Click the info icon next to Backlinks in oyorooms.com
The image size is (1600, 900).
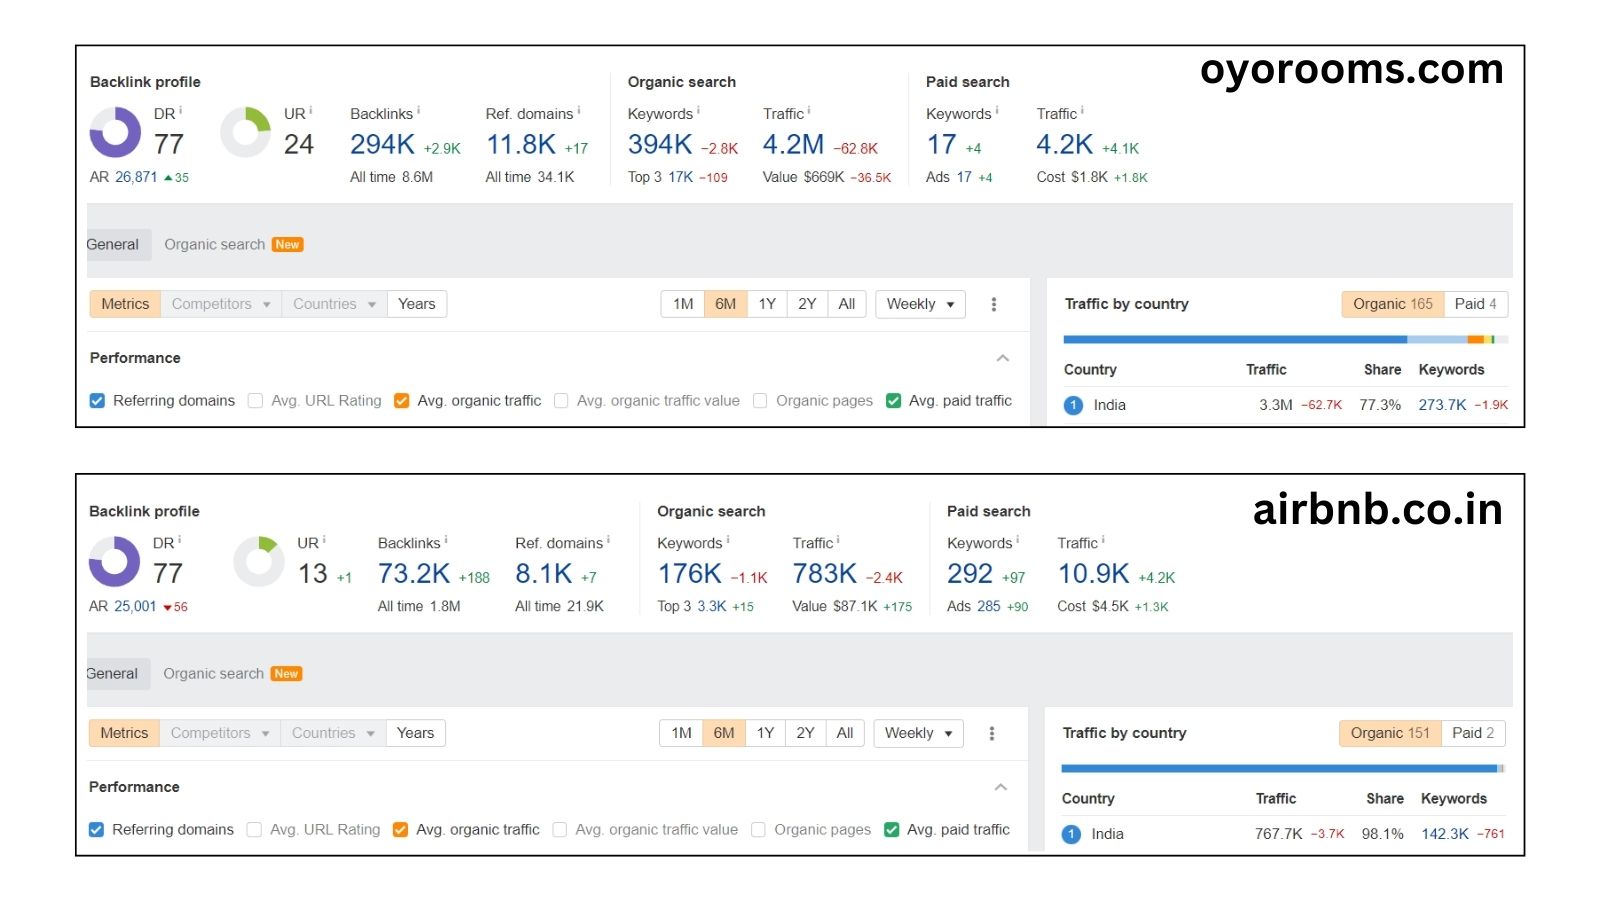418,110
